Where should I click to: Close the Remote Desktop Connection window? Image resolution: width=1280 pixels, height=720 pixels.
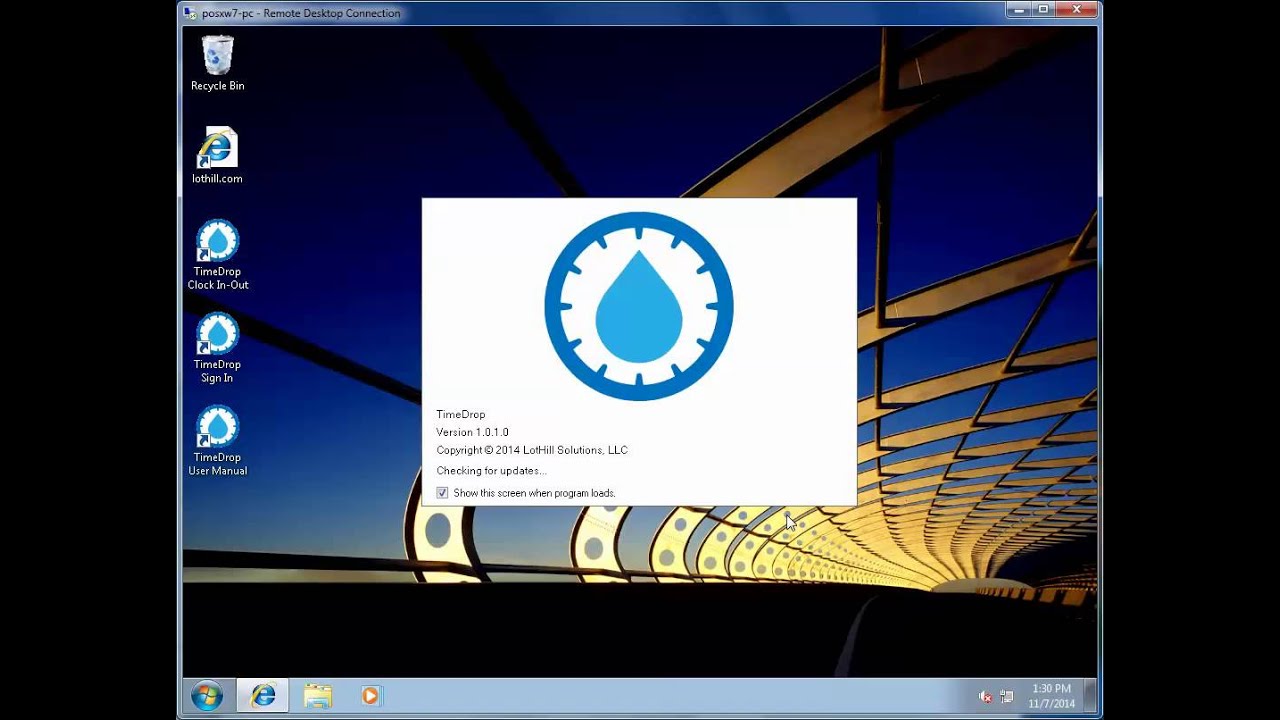click(1077, 10)
